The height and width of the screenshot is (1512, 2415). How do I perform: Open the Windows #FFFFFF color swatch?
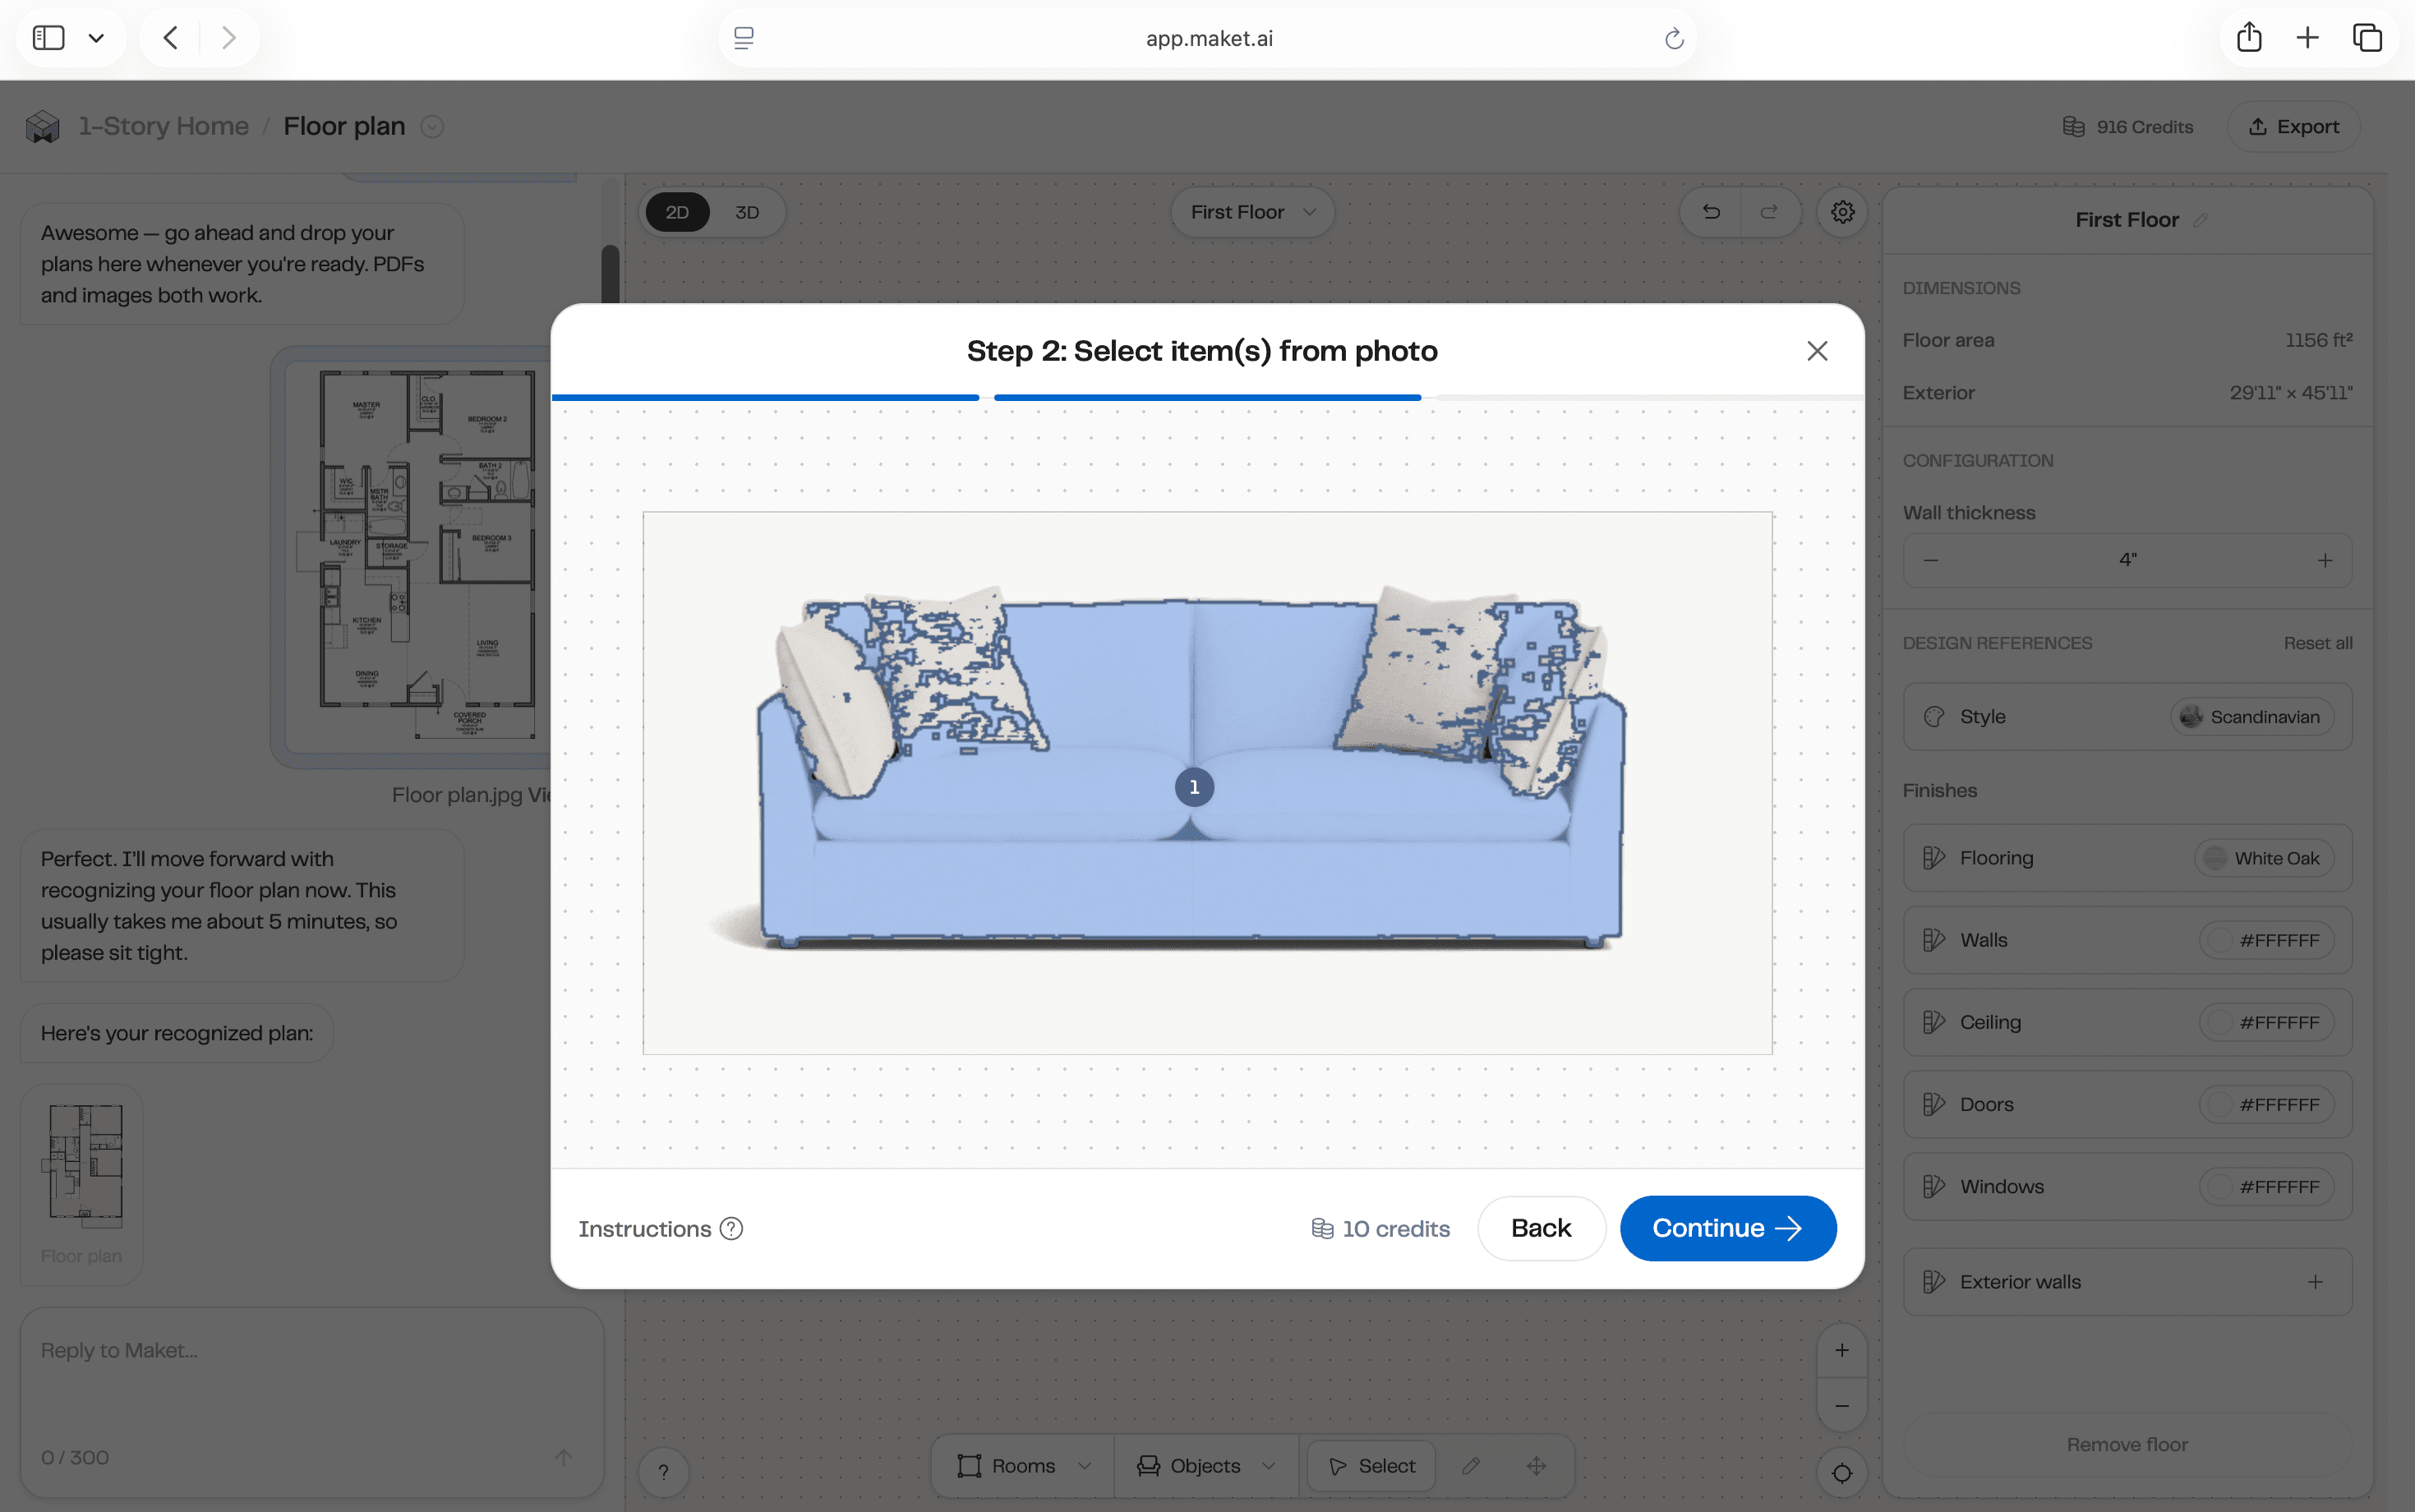pyautogui.click(x=2266, y=1186)
